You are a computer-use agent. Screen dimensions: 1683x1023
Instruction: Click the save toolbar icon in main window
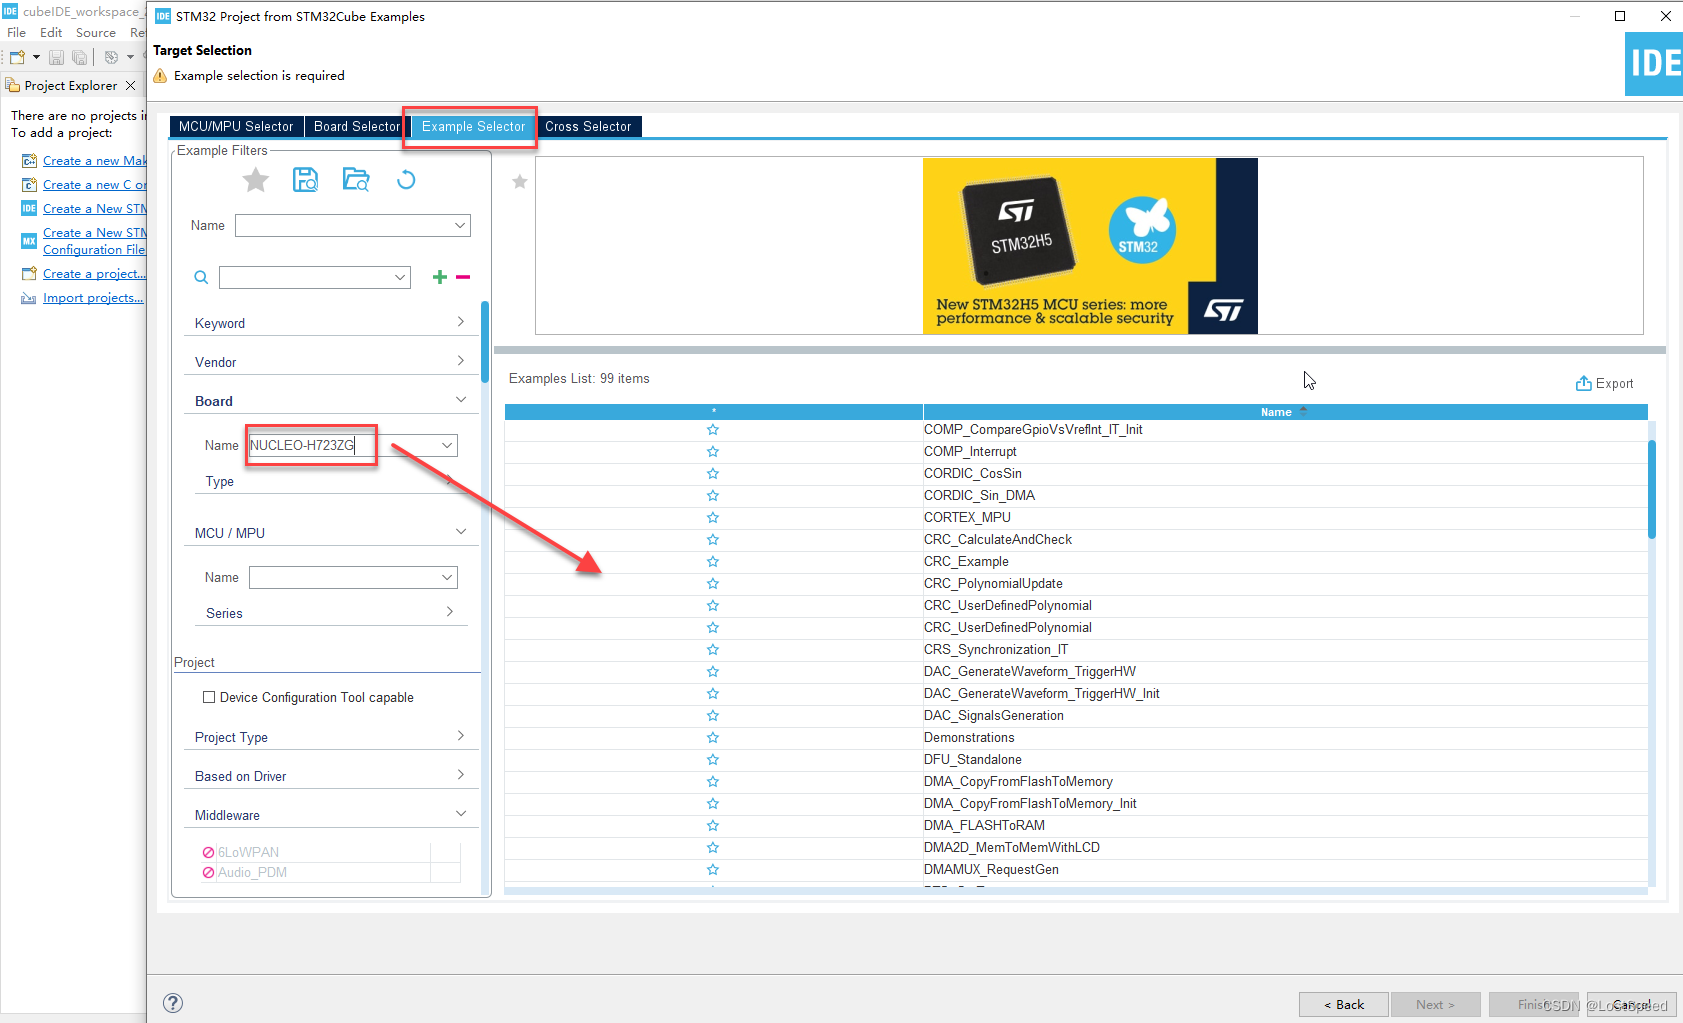point(57,57)
